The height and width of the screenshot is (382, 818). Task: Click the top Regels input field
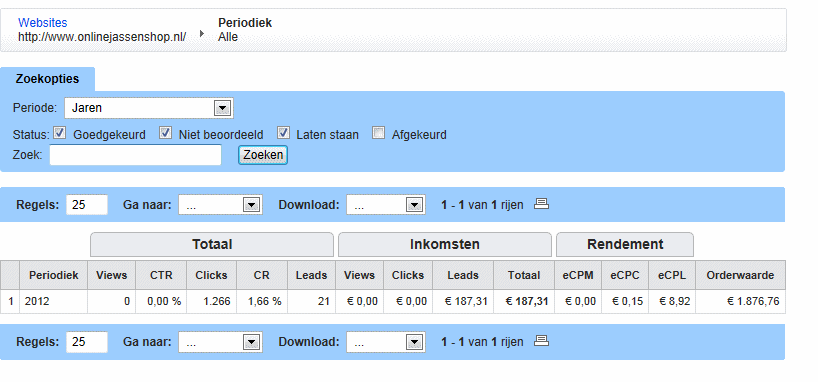point(87,205)
